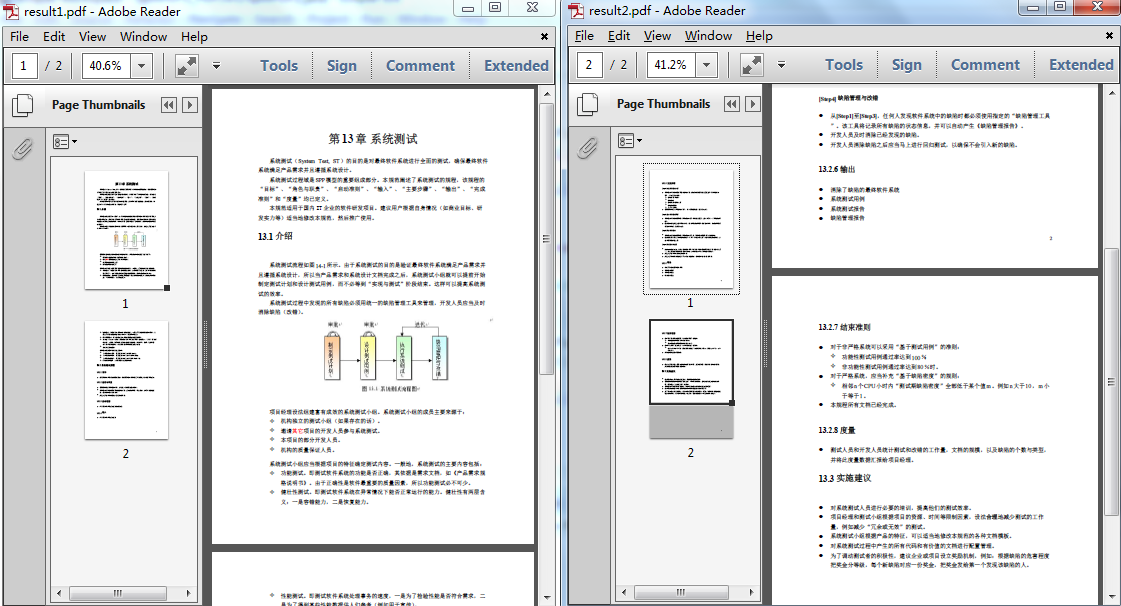Click page number field in result1.pdf

24,66
